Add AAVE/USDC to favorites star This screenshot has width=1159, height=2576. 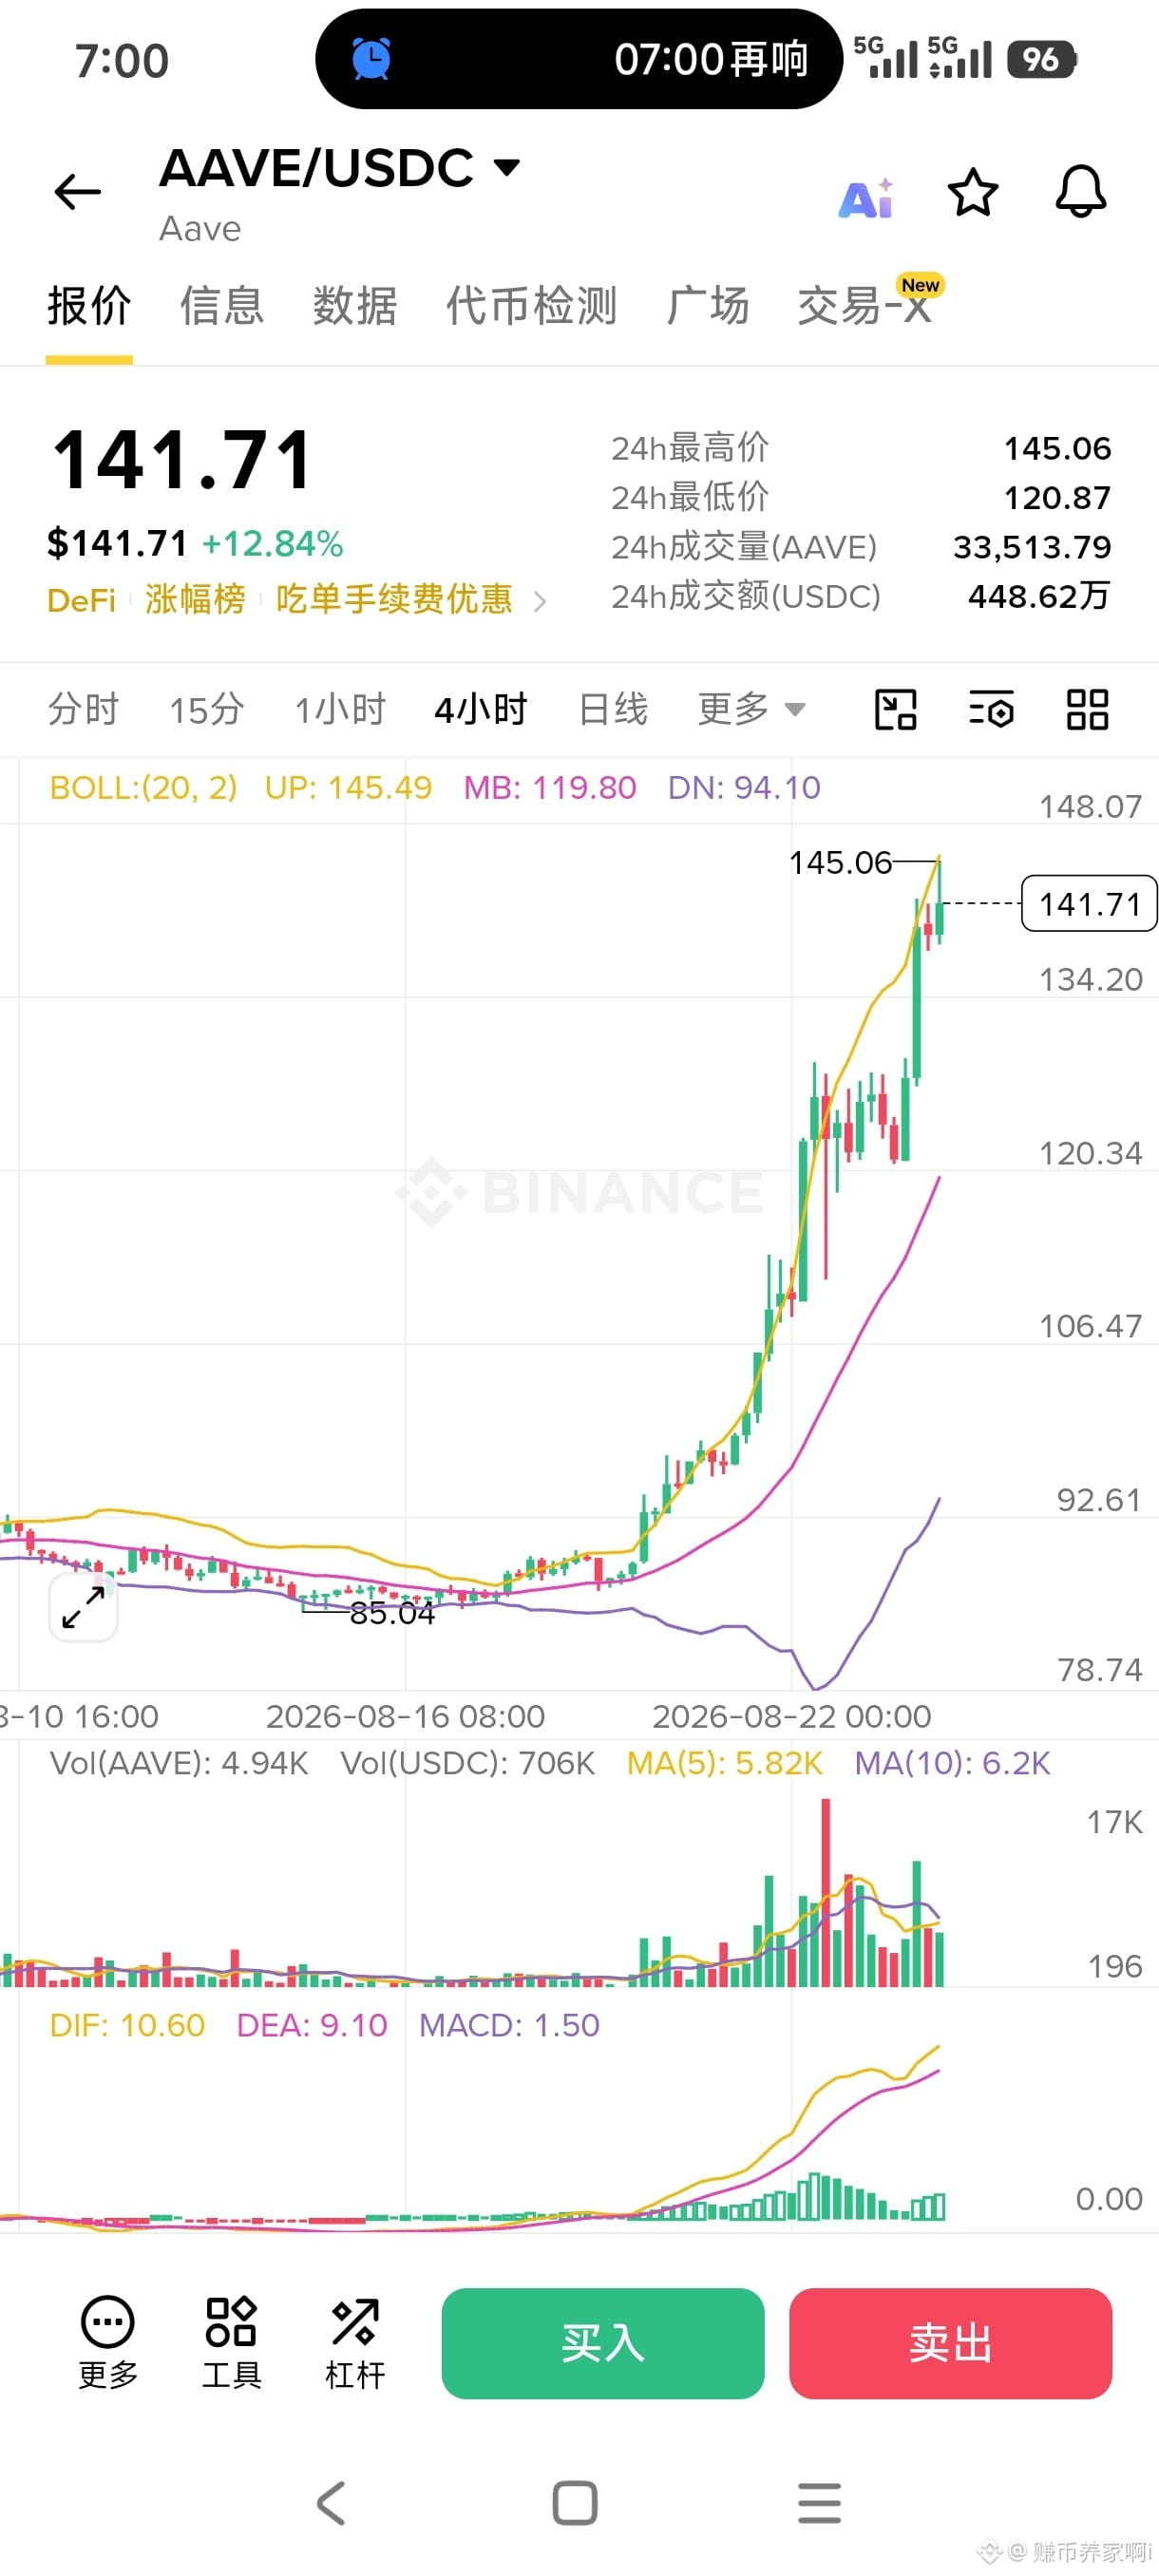[972, 192]
